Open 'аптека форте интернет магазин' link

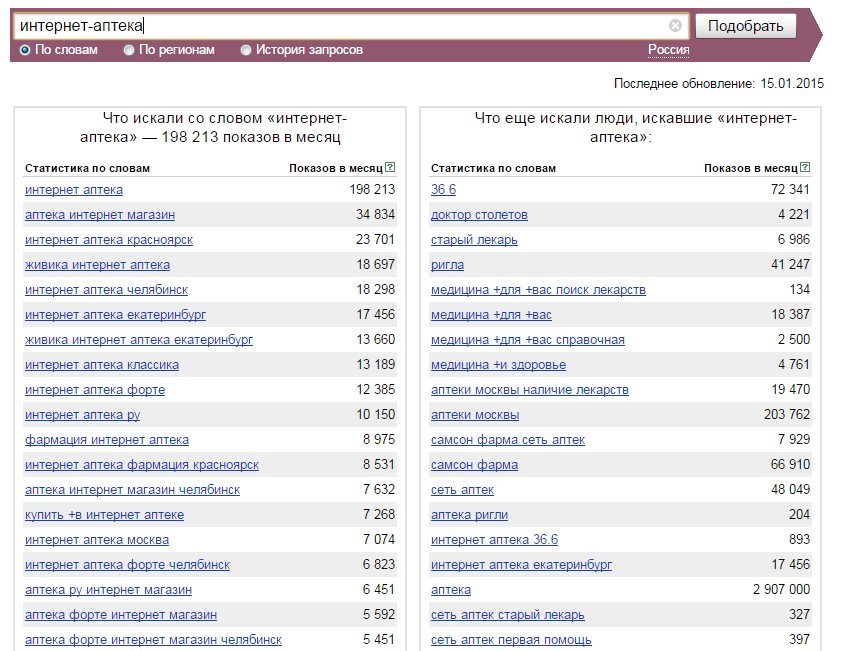click(121, 614)
